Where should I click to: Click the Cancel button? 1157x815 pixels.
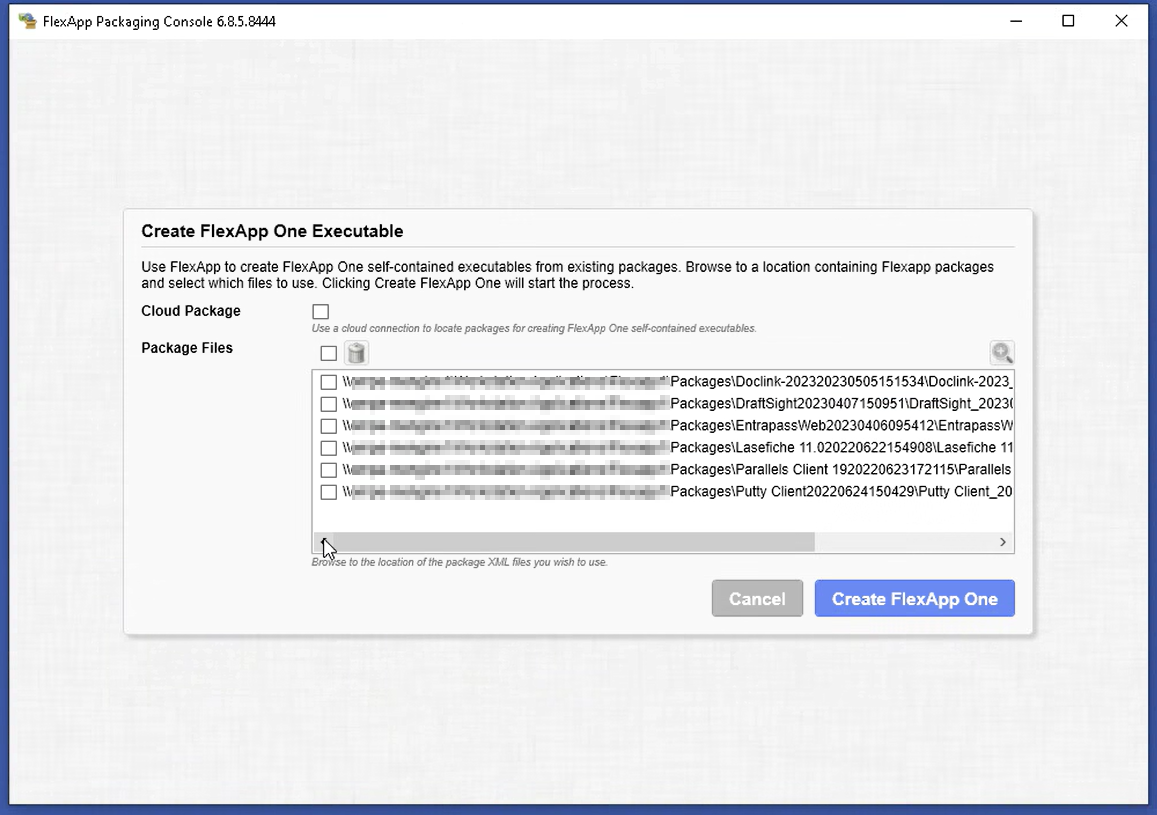point(757,599)
